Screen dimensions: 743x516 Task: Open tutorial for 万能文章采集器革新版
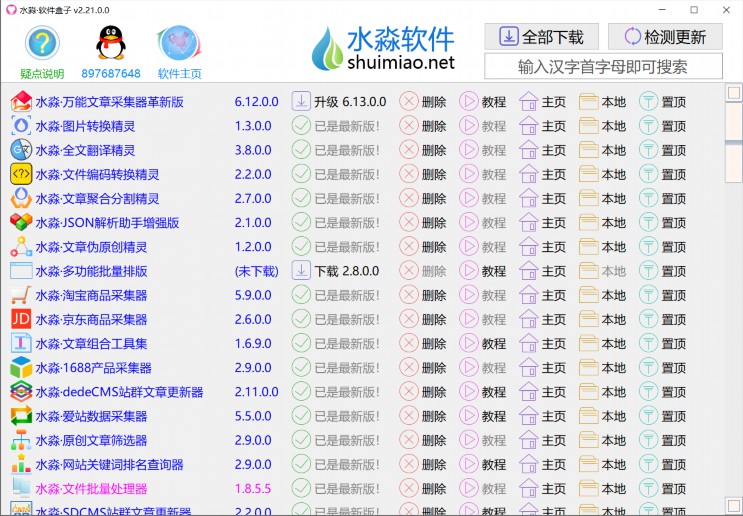pyautogui.click(x=482, y=102)
